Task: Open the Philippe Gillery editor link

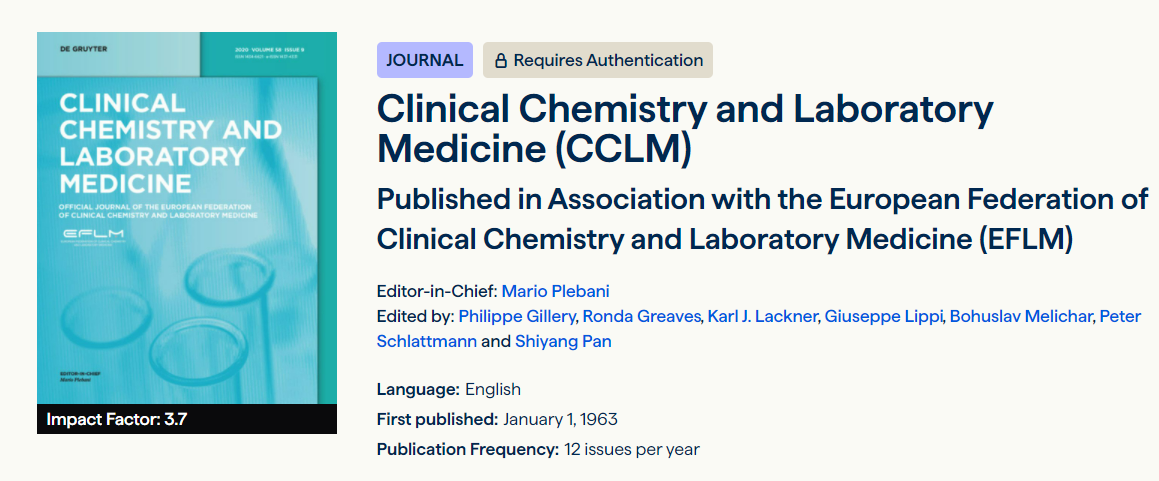Action: click(517, 316)
